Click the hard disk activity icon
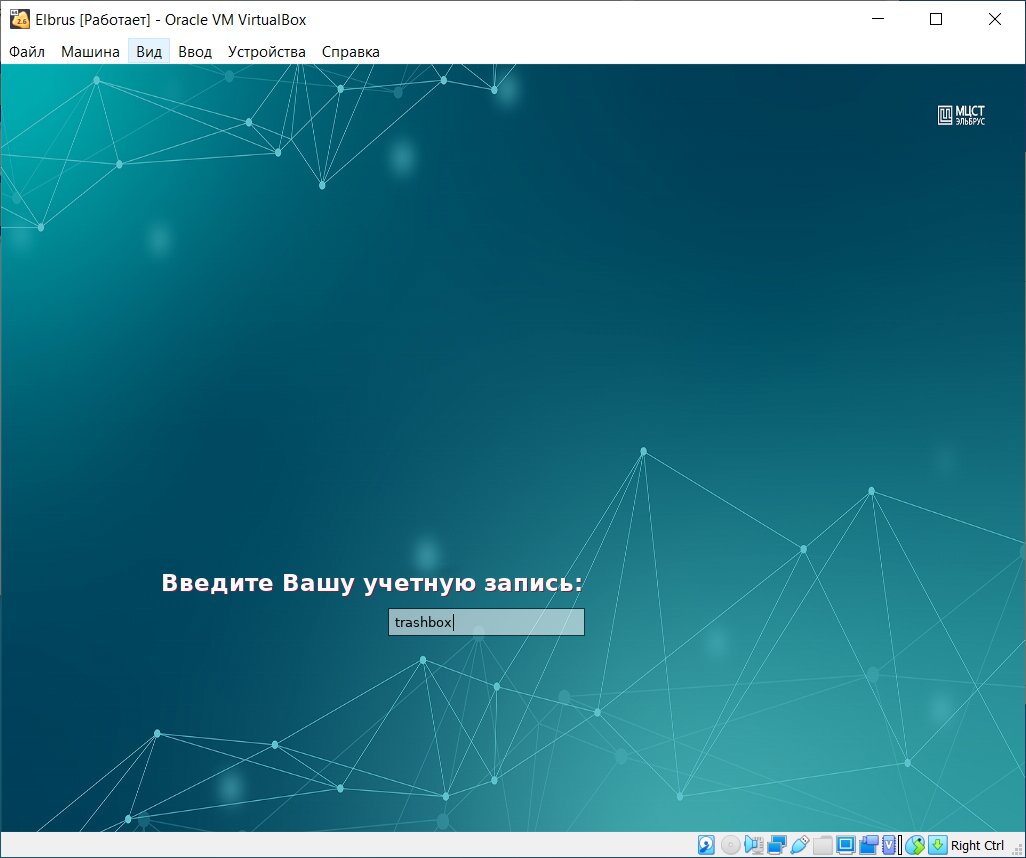Screen dimensions: 1026x858 click(706, 845)
